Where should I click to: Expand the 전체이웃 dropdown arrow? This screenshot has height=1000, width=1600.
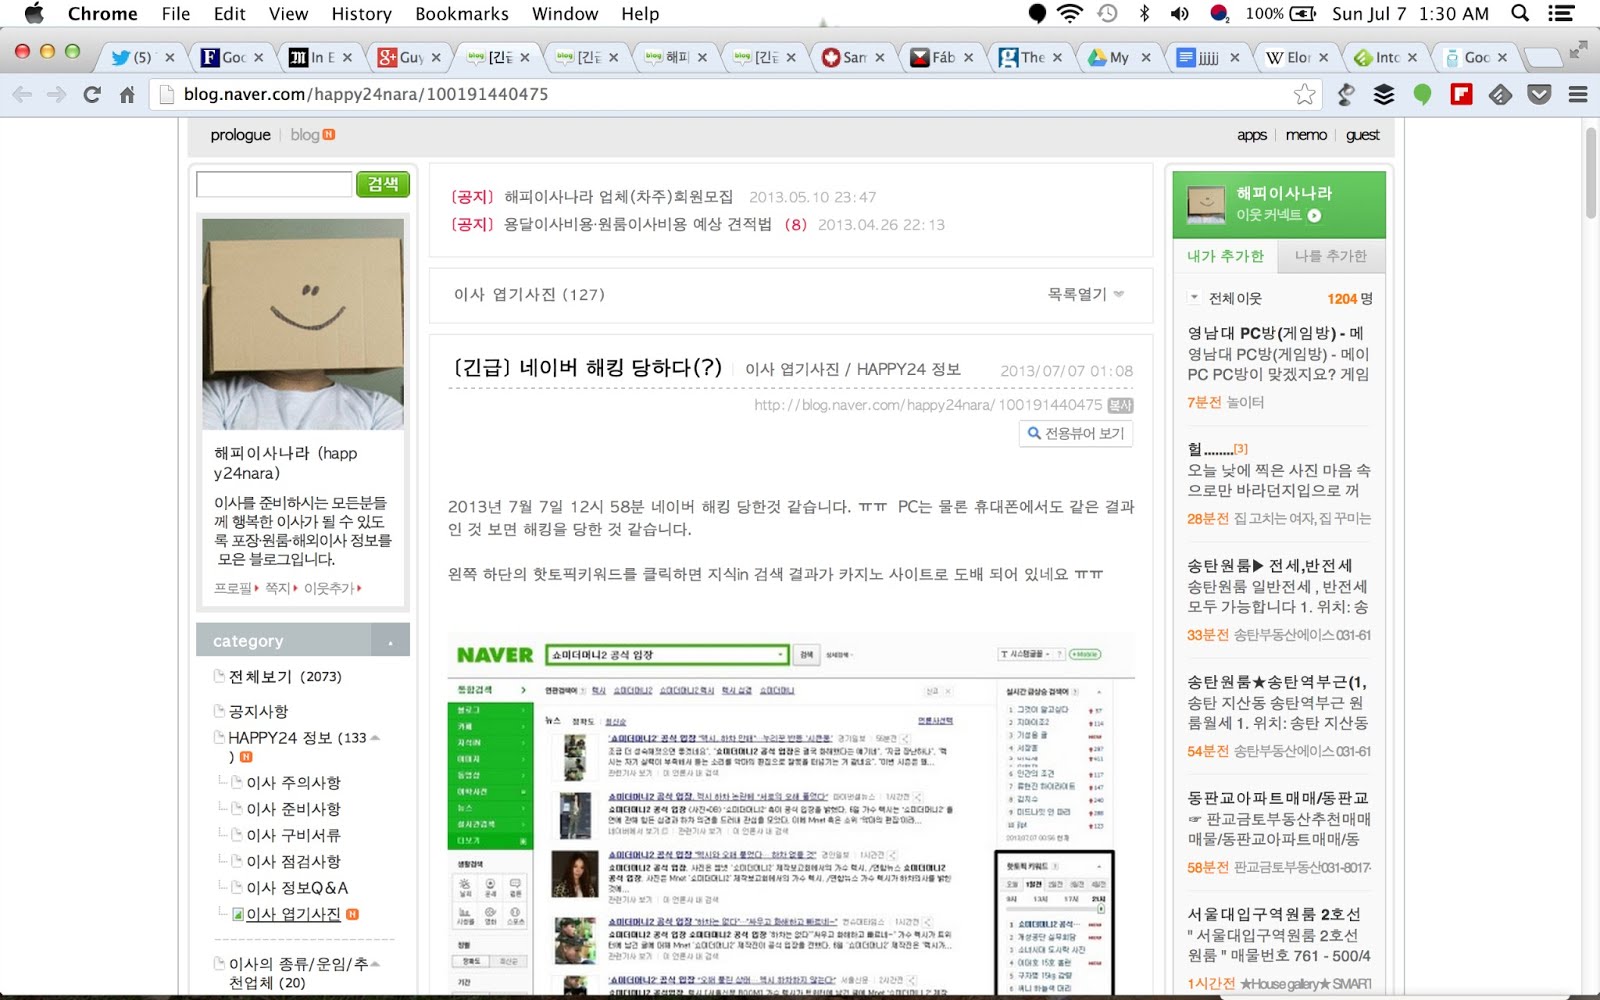1193,298
